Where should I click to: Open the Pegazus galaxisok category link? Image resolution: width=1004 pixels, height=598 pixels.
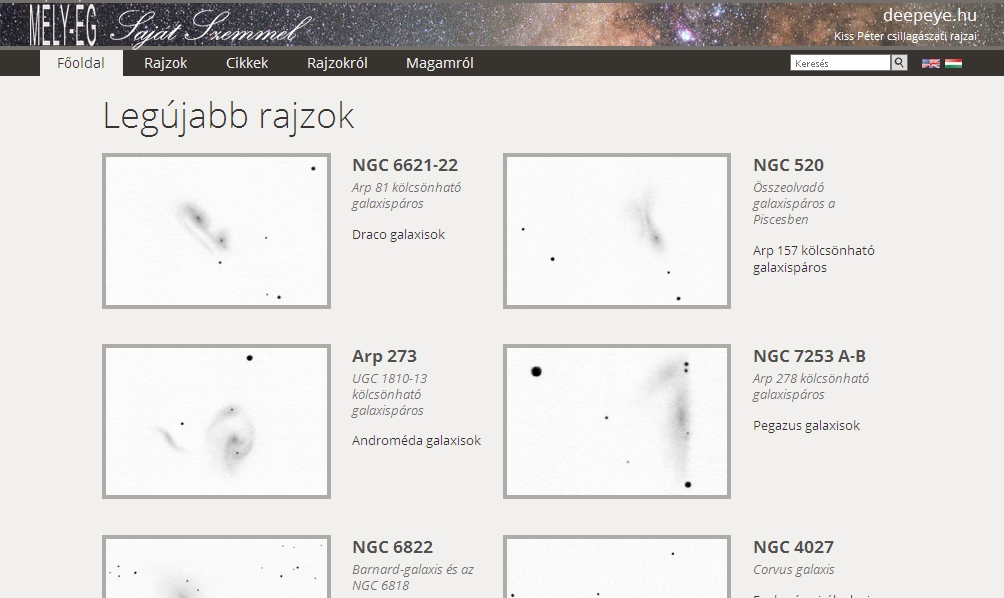[x=806, y=426]
